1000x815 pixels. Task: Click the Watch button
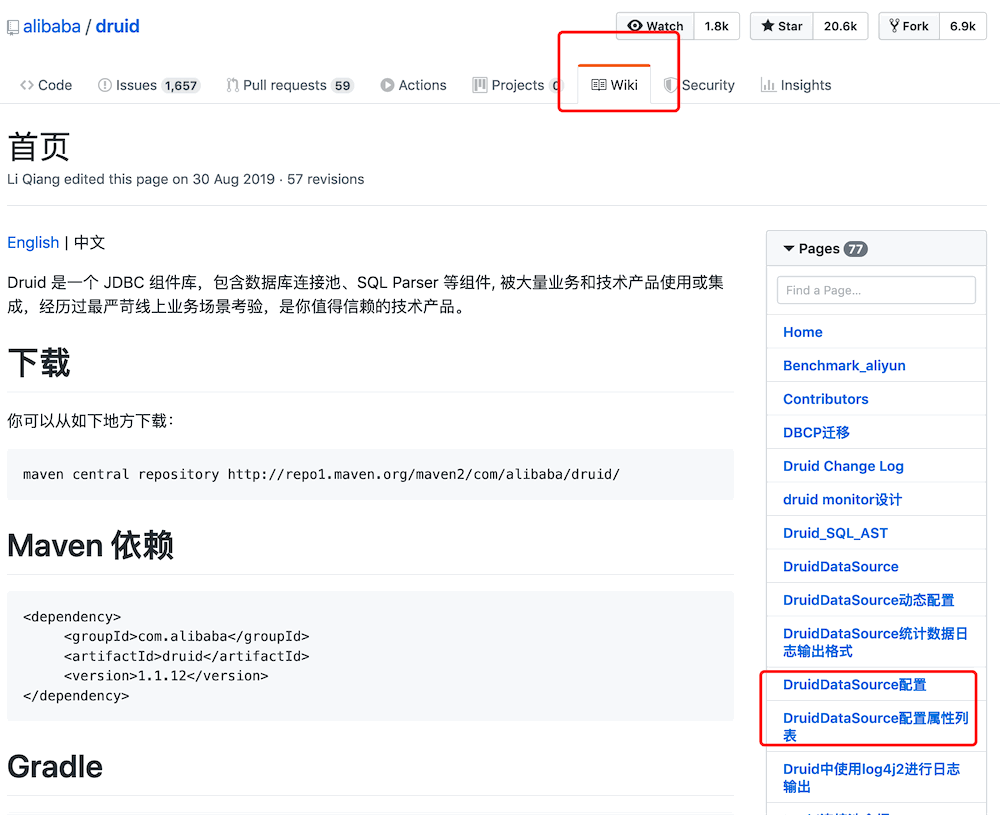click(655, 26)
